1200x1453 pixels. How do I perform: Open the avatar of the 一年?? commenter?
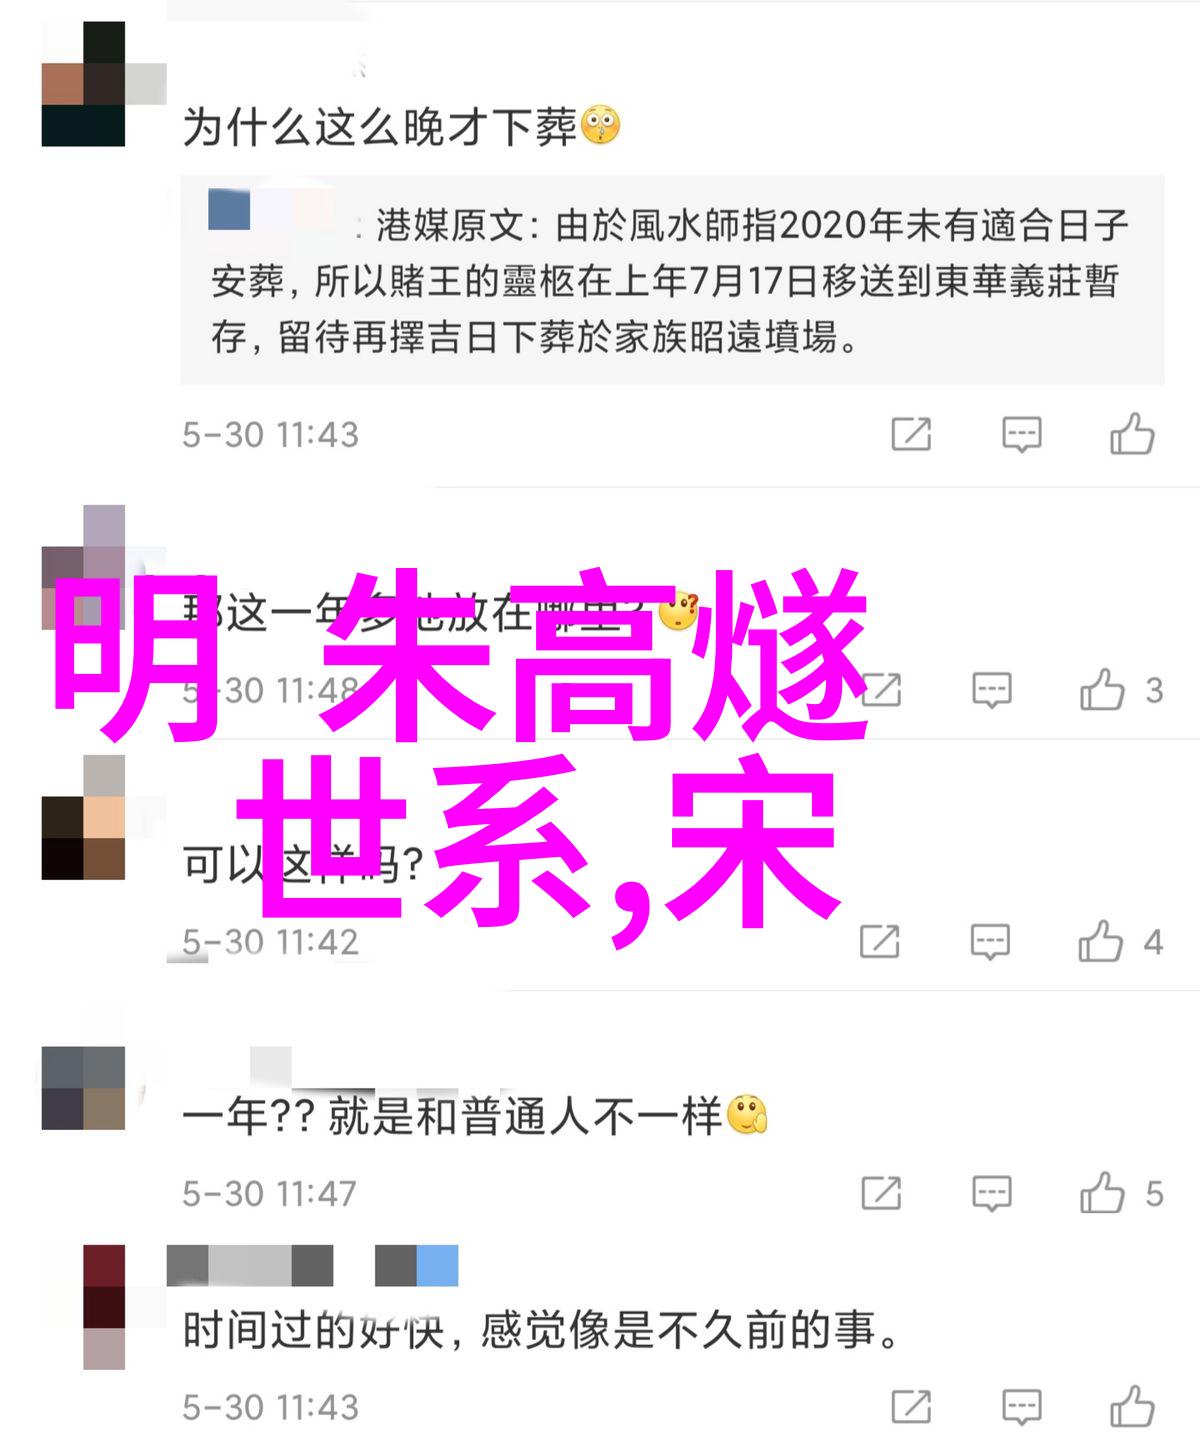pos(84,1088)
